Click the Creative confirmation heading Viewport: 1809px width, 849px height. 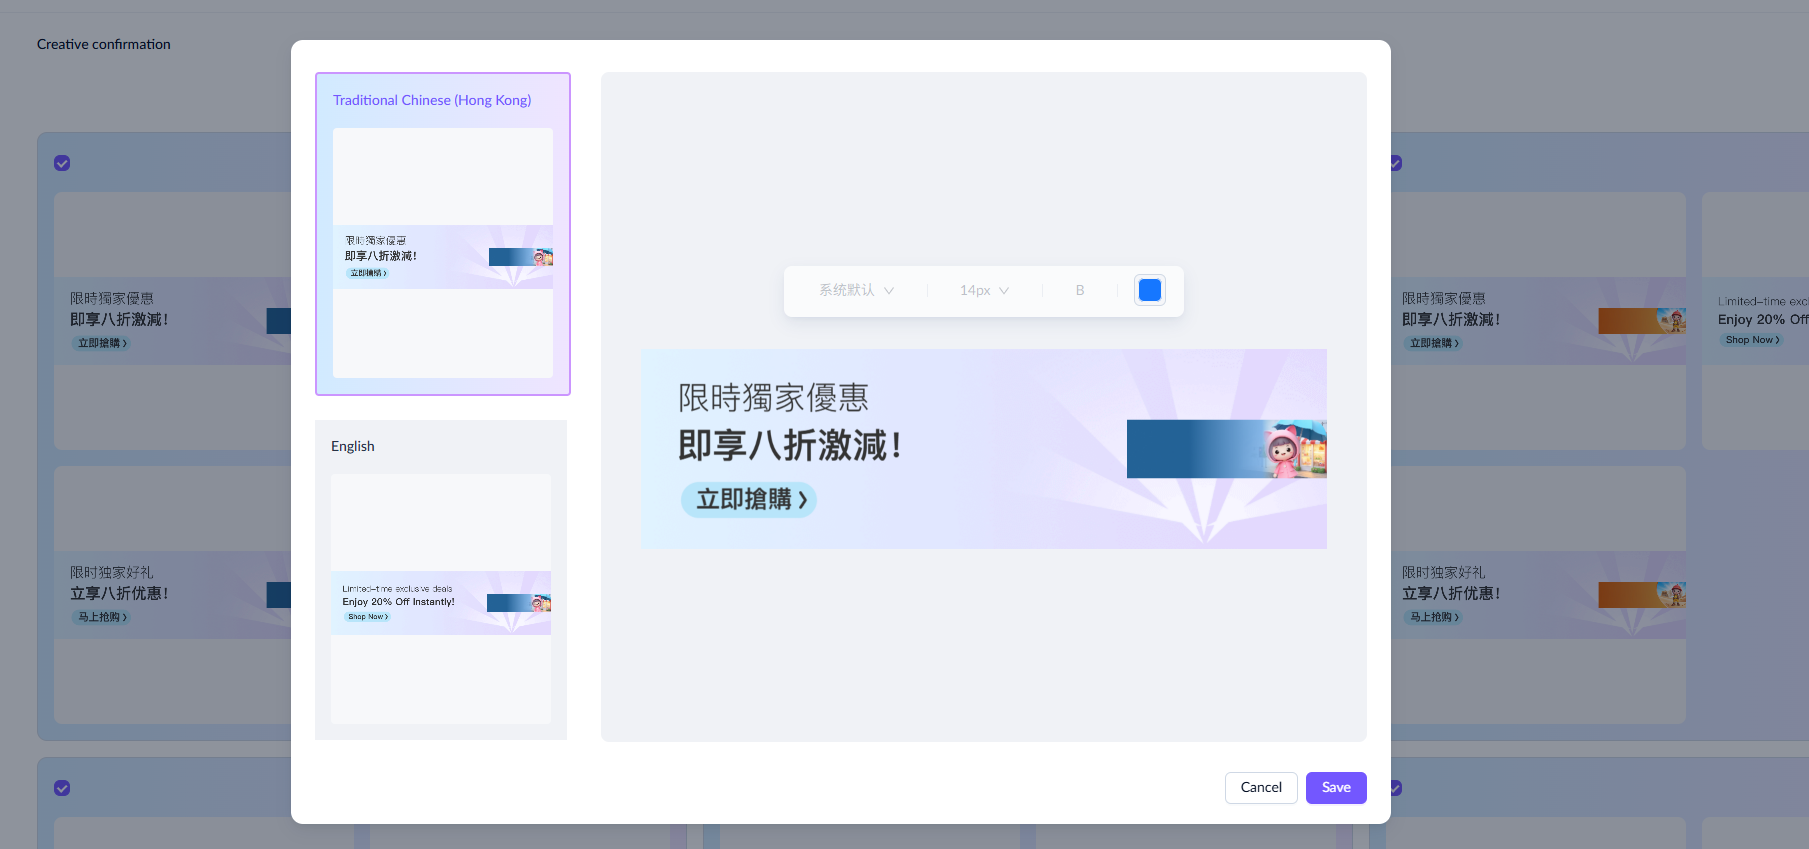pyautogui.click(x=104, y=44)
